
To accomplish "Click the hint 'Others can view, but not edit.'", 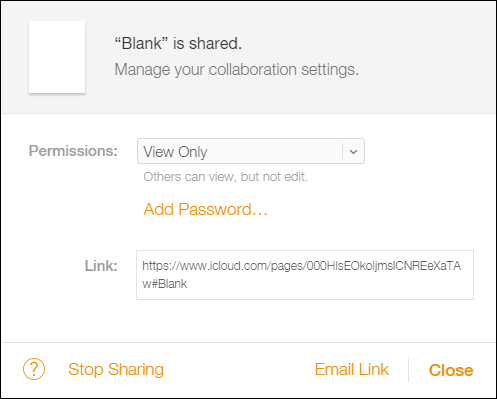I will point(226,177).
